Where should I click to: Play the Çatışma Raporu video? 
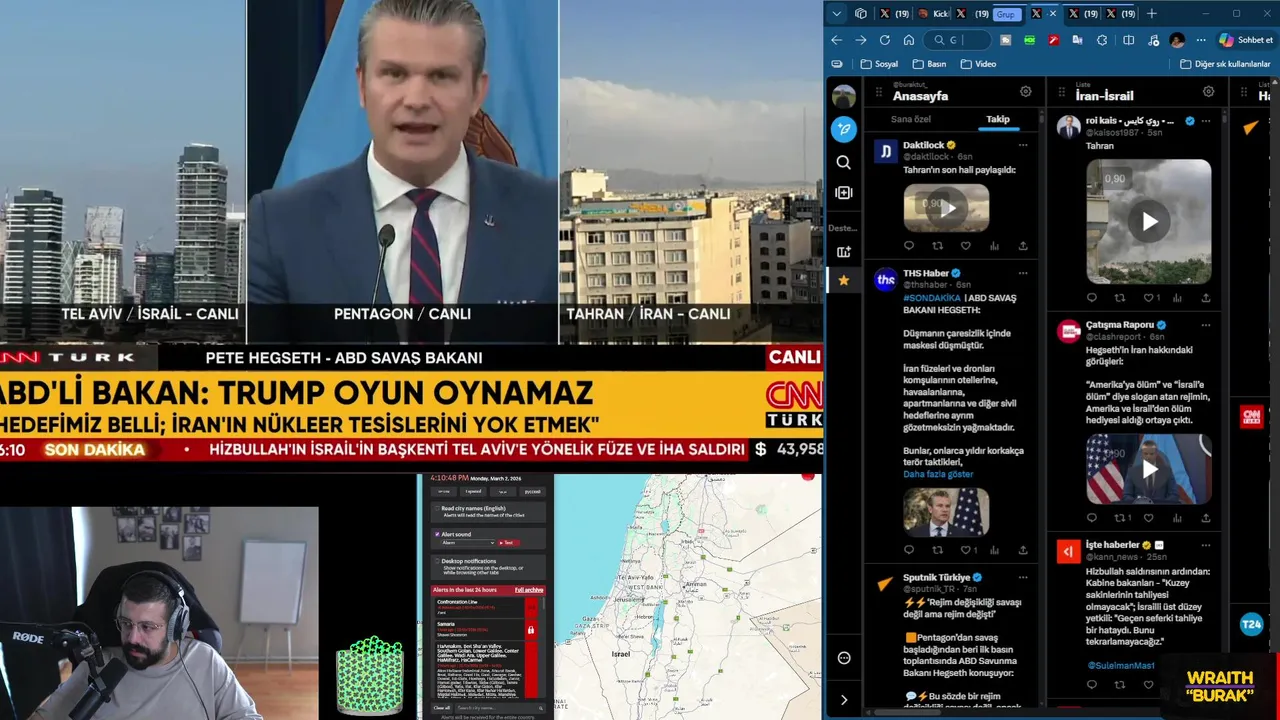click(x=1149, y=469)
